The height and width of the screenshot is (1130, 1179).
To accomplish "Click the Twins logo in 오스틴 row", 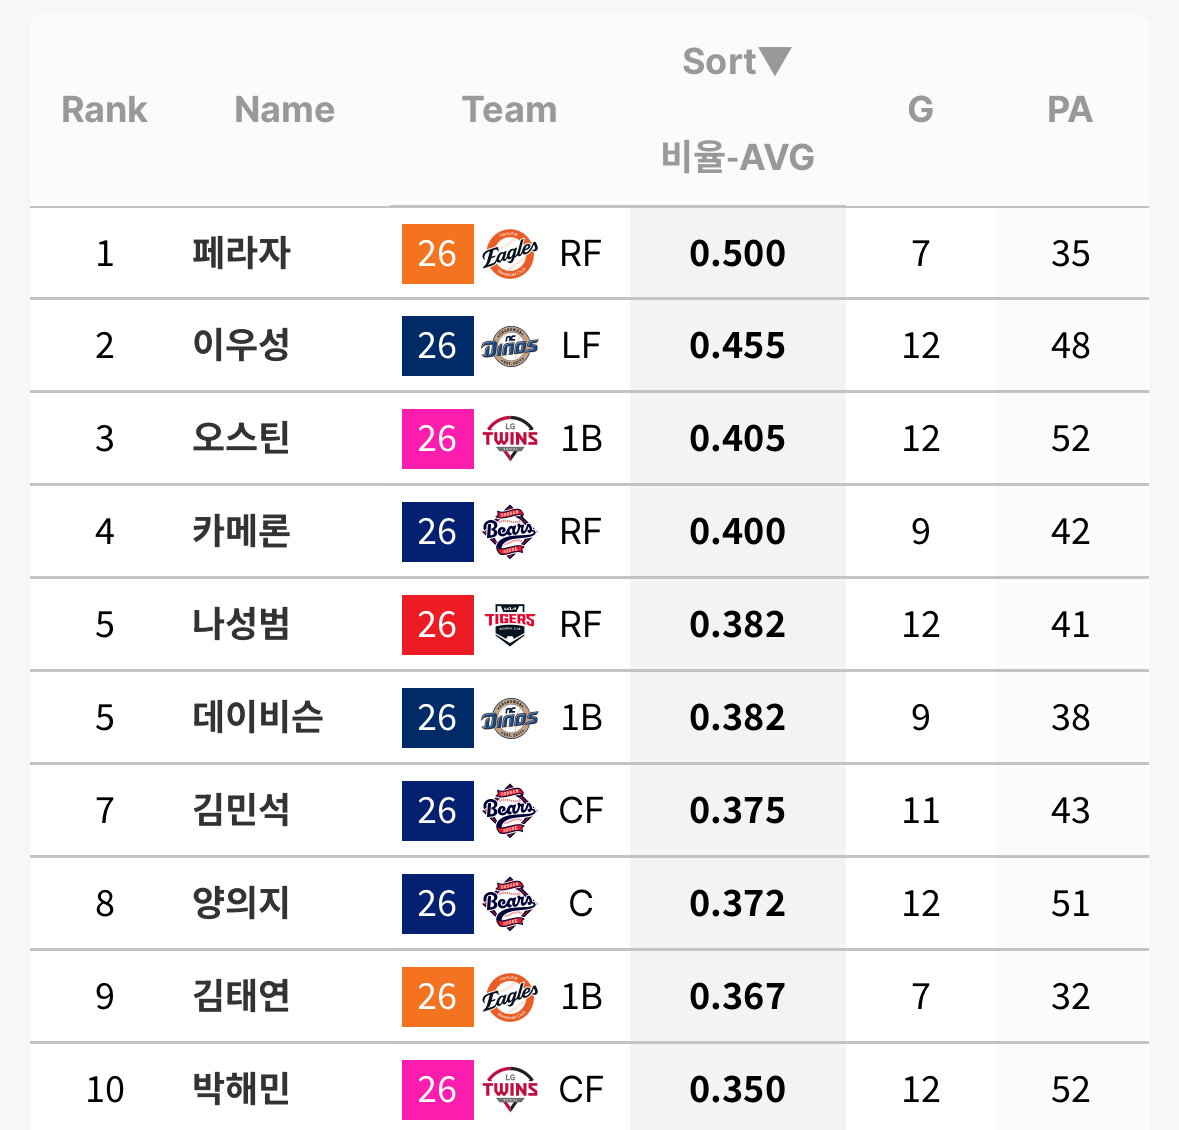I will (510, 438).
